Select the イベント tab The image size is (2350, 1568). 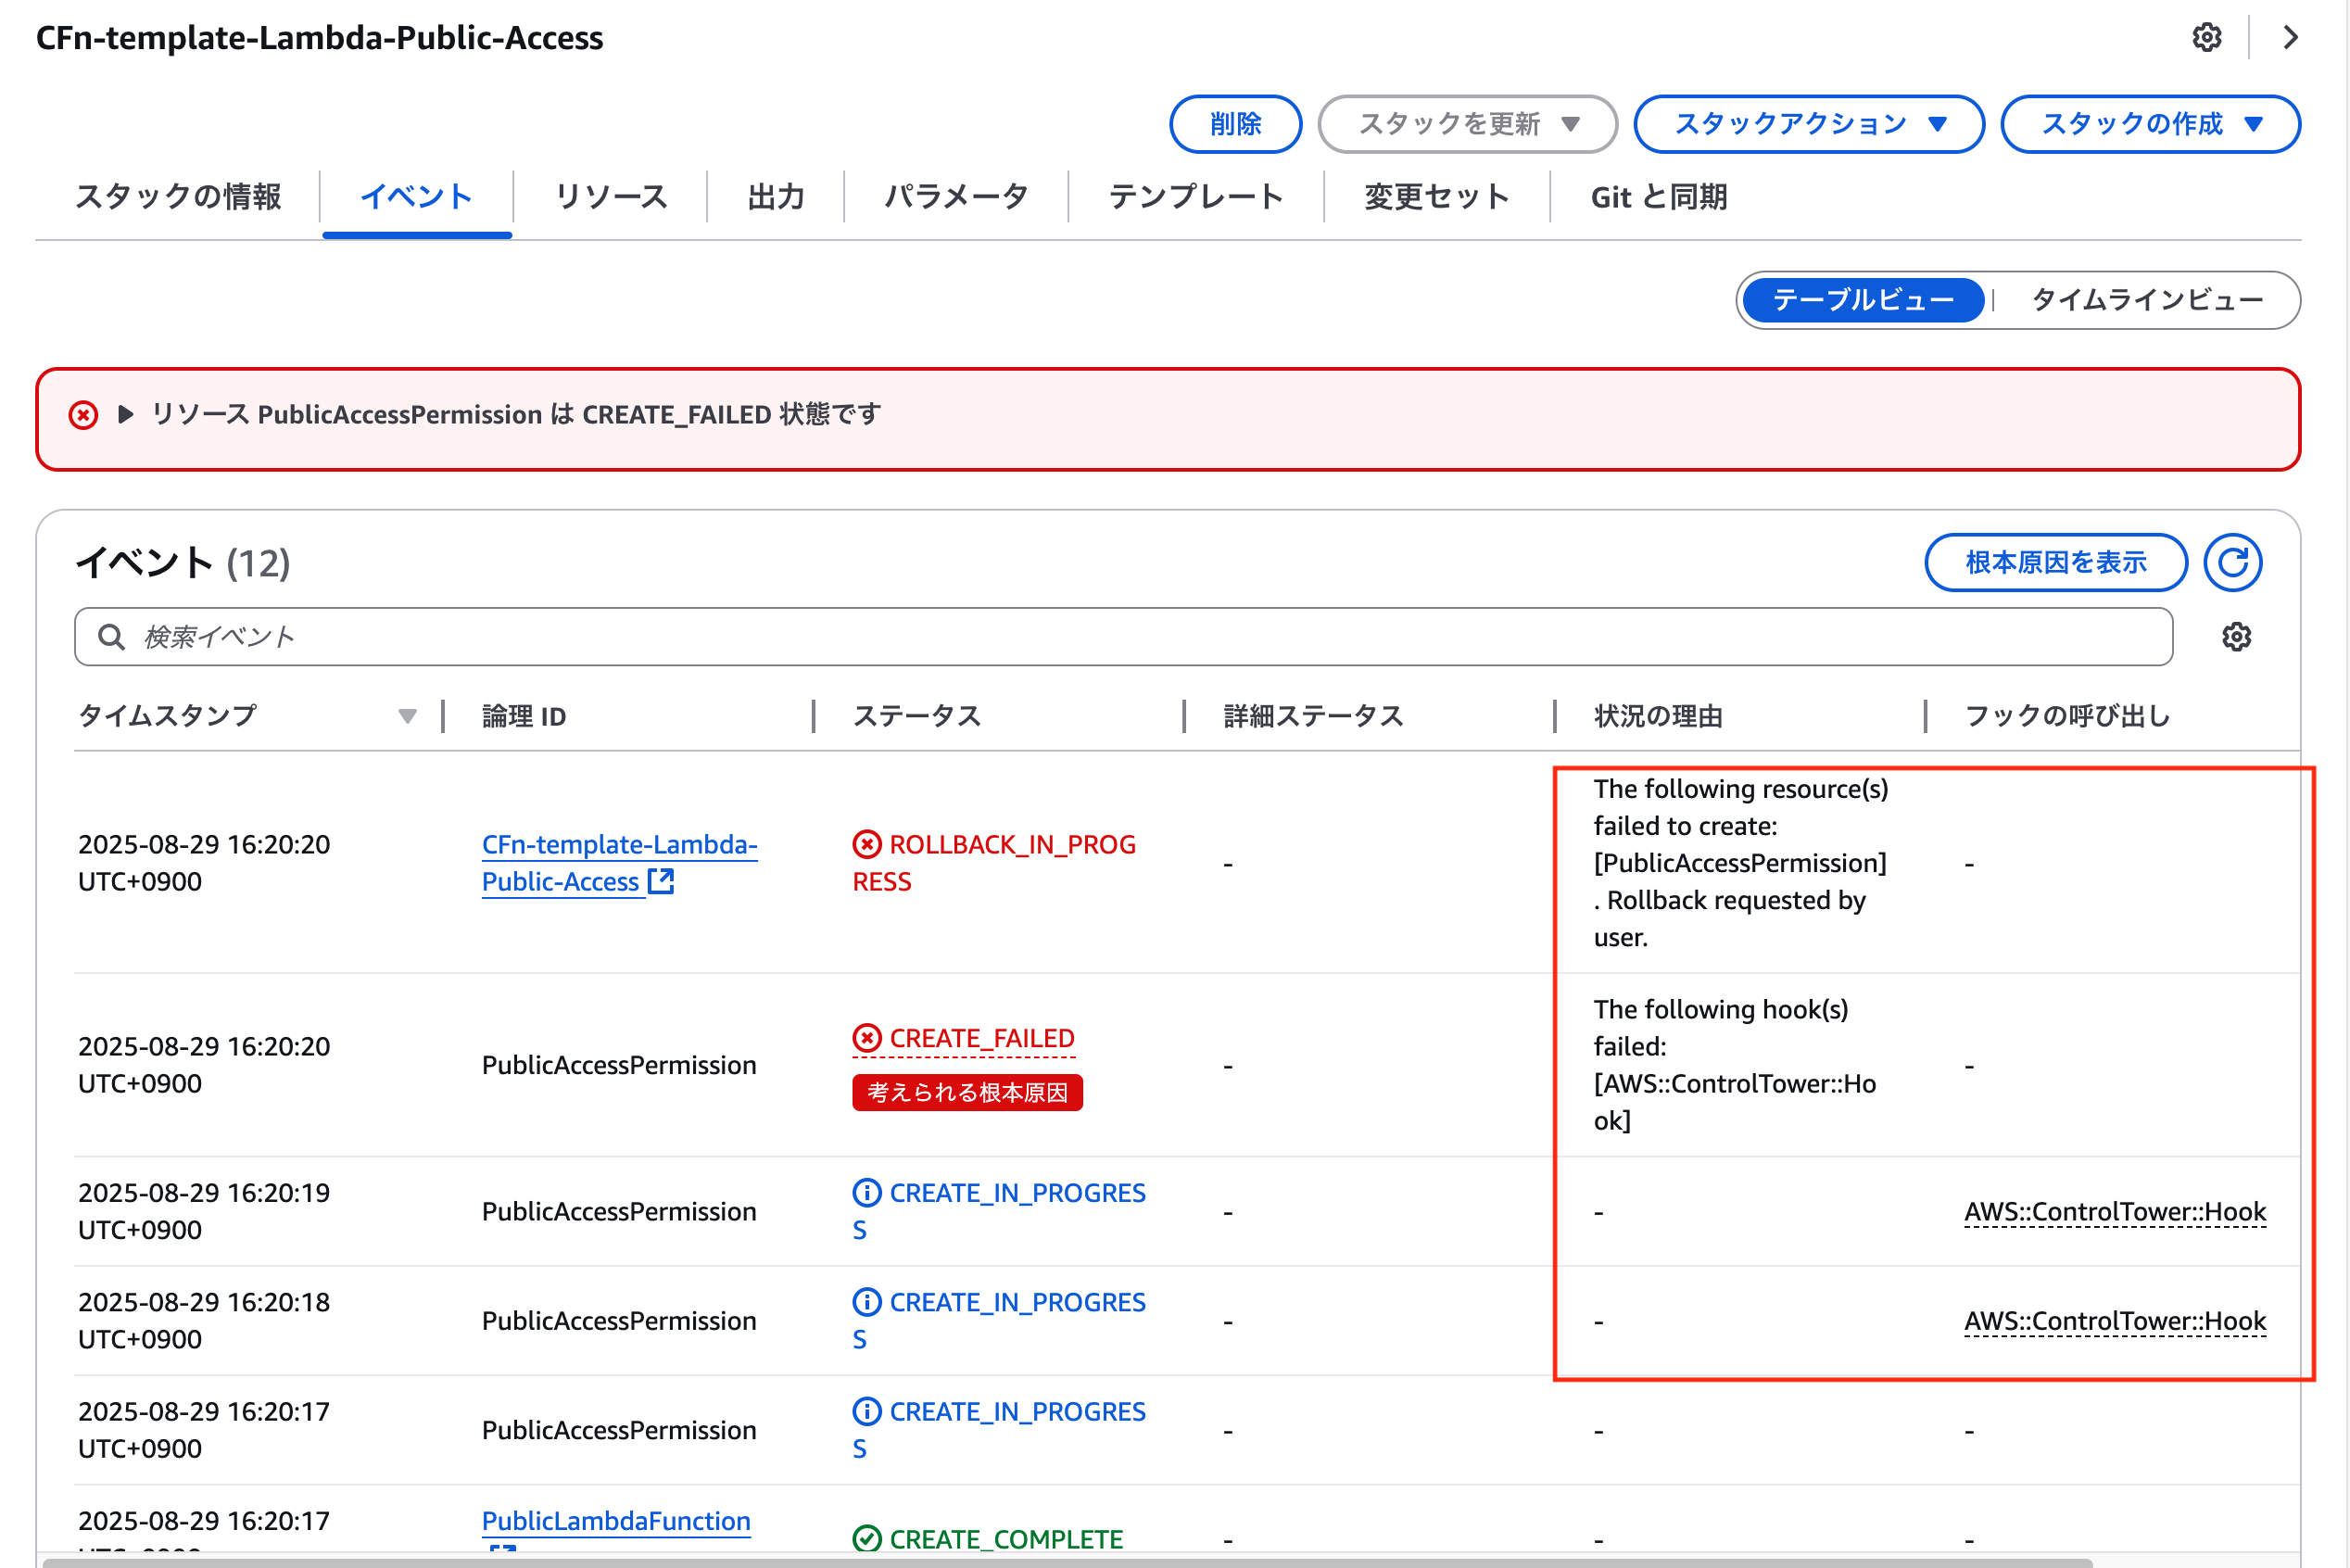tap(417, 196)
